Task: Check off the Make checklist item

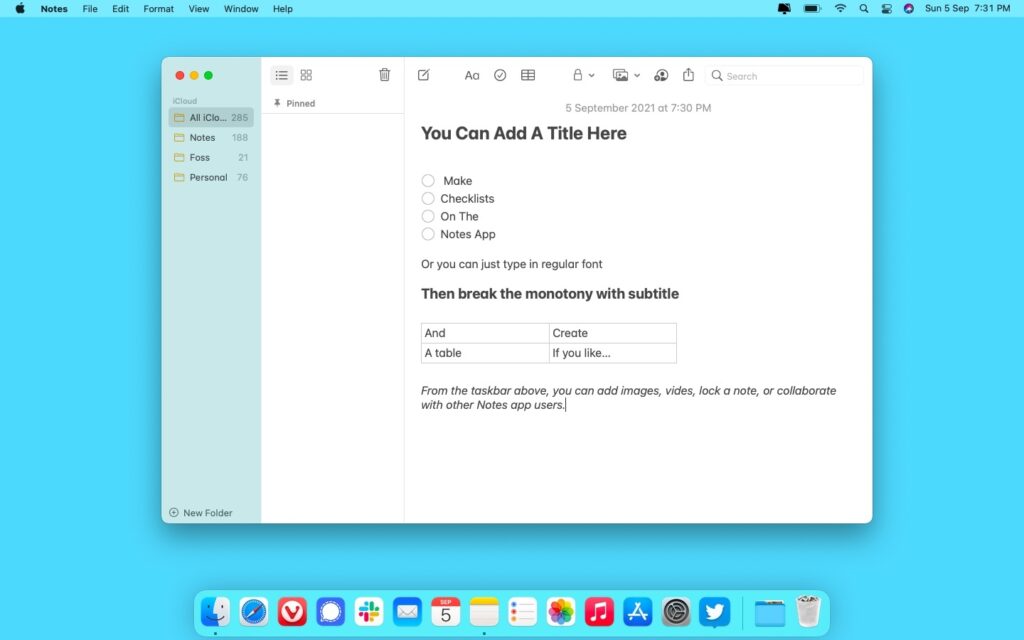Action: point(428,180)
